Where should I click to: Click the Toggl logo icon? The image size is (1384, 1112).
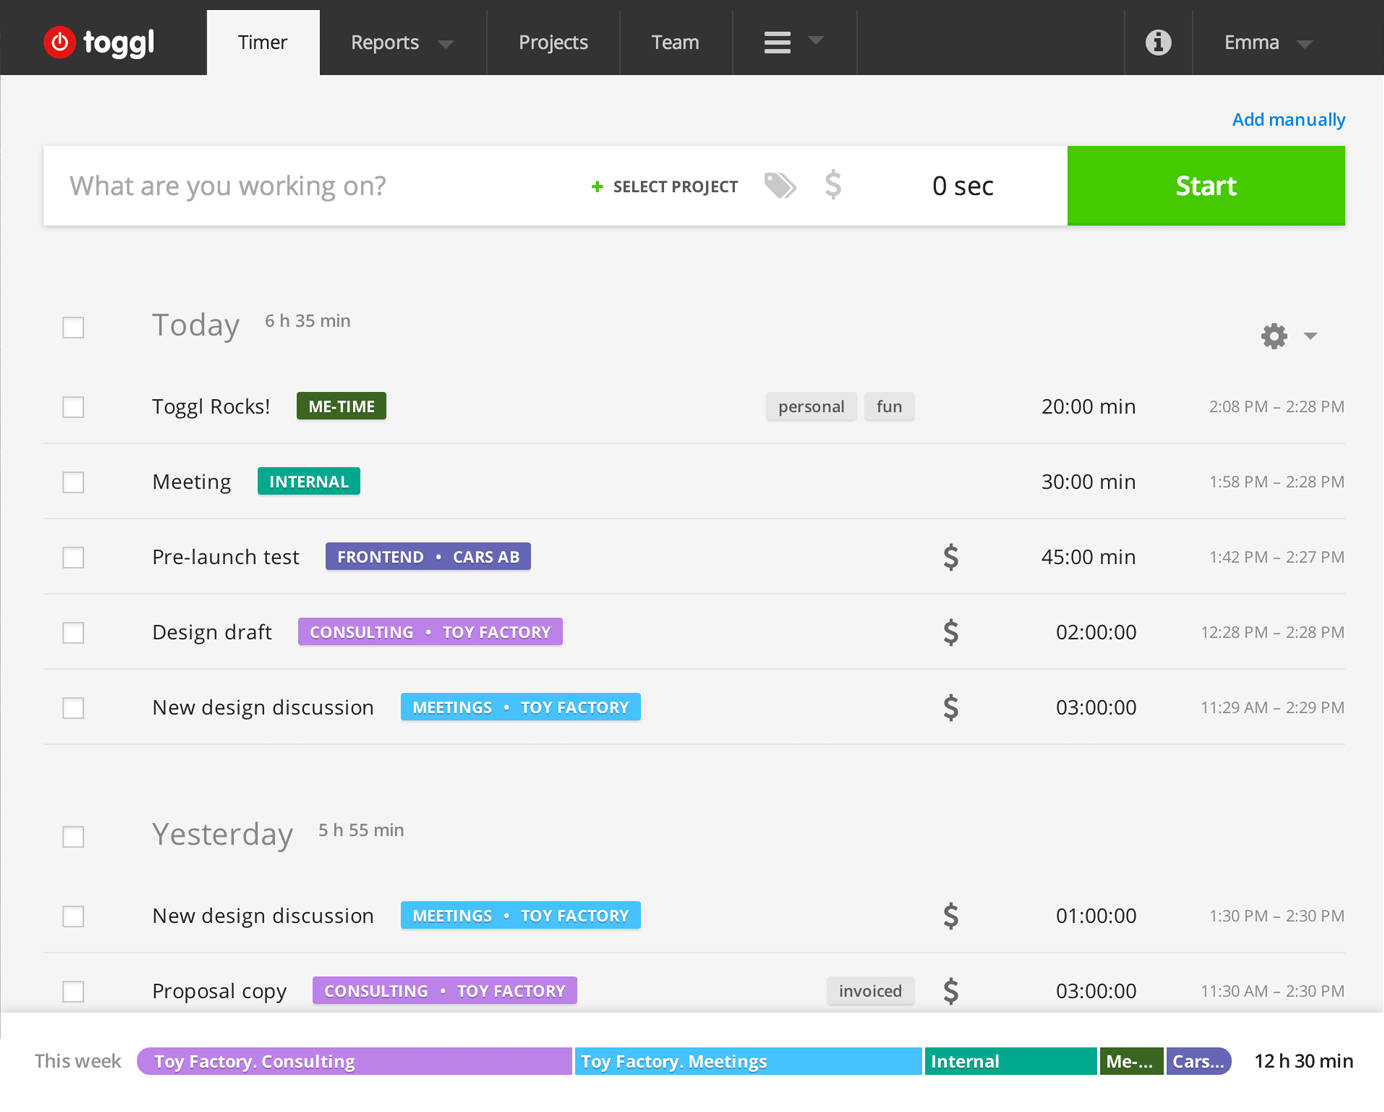tap(60, 42)
